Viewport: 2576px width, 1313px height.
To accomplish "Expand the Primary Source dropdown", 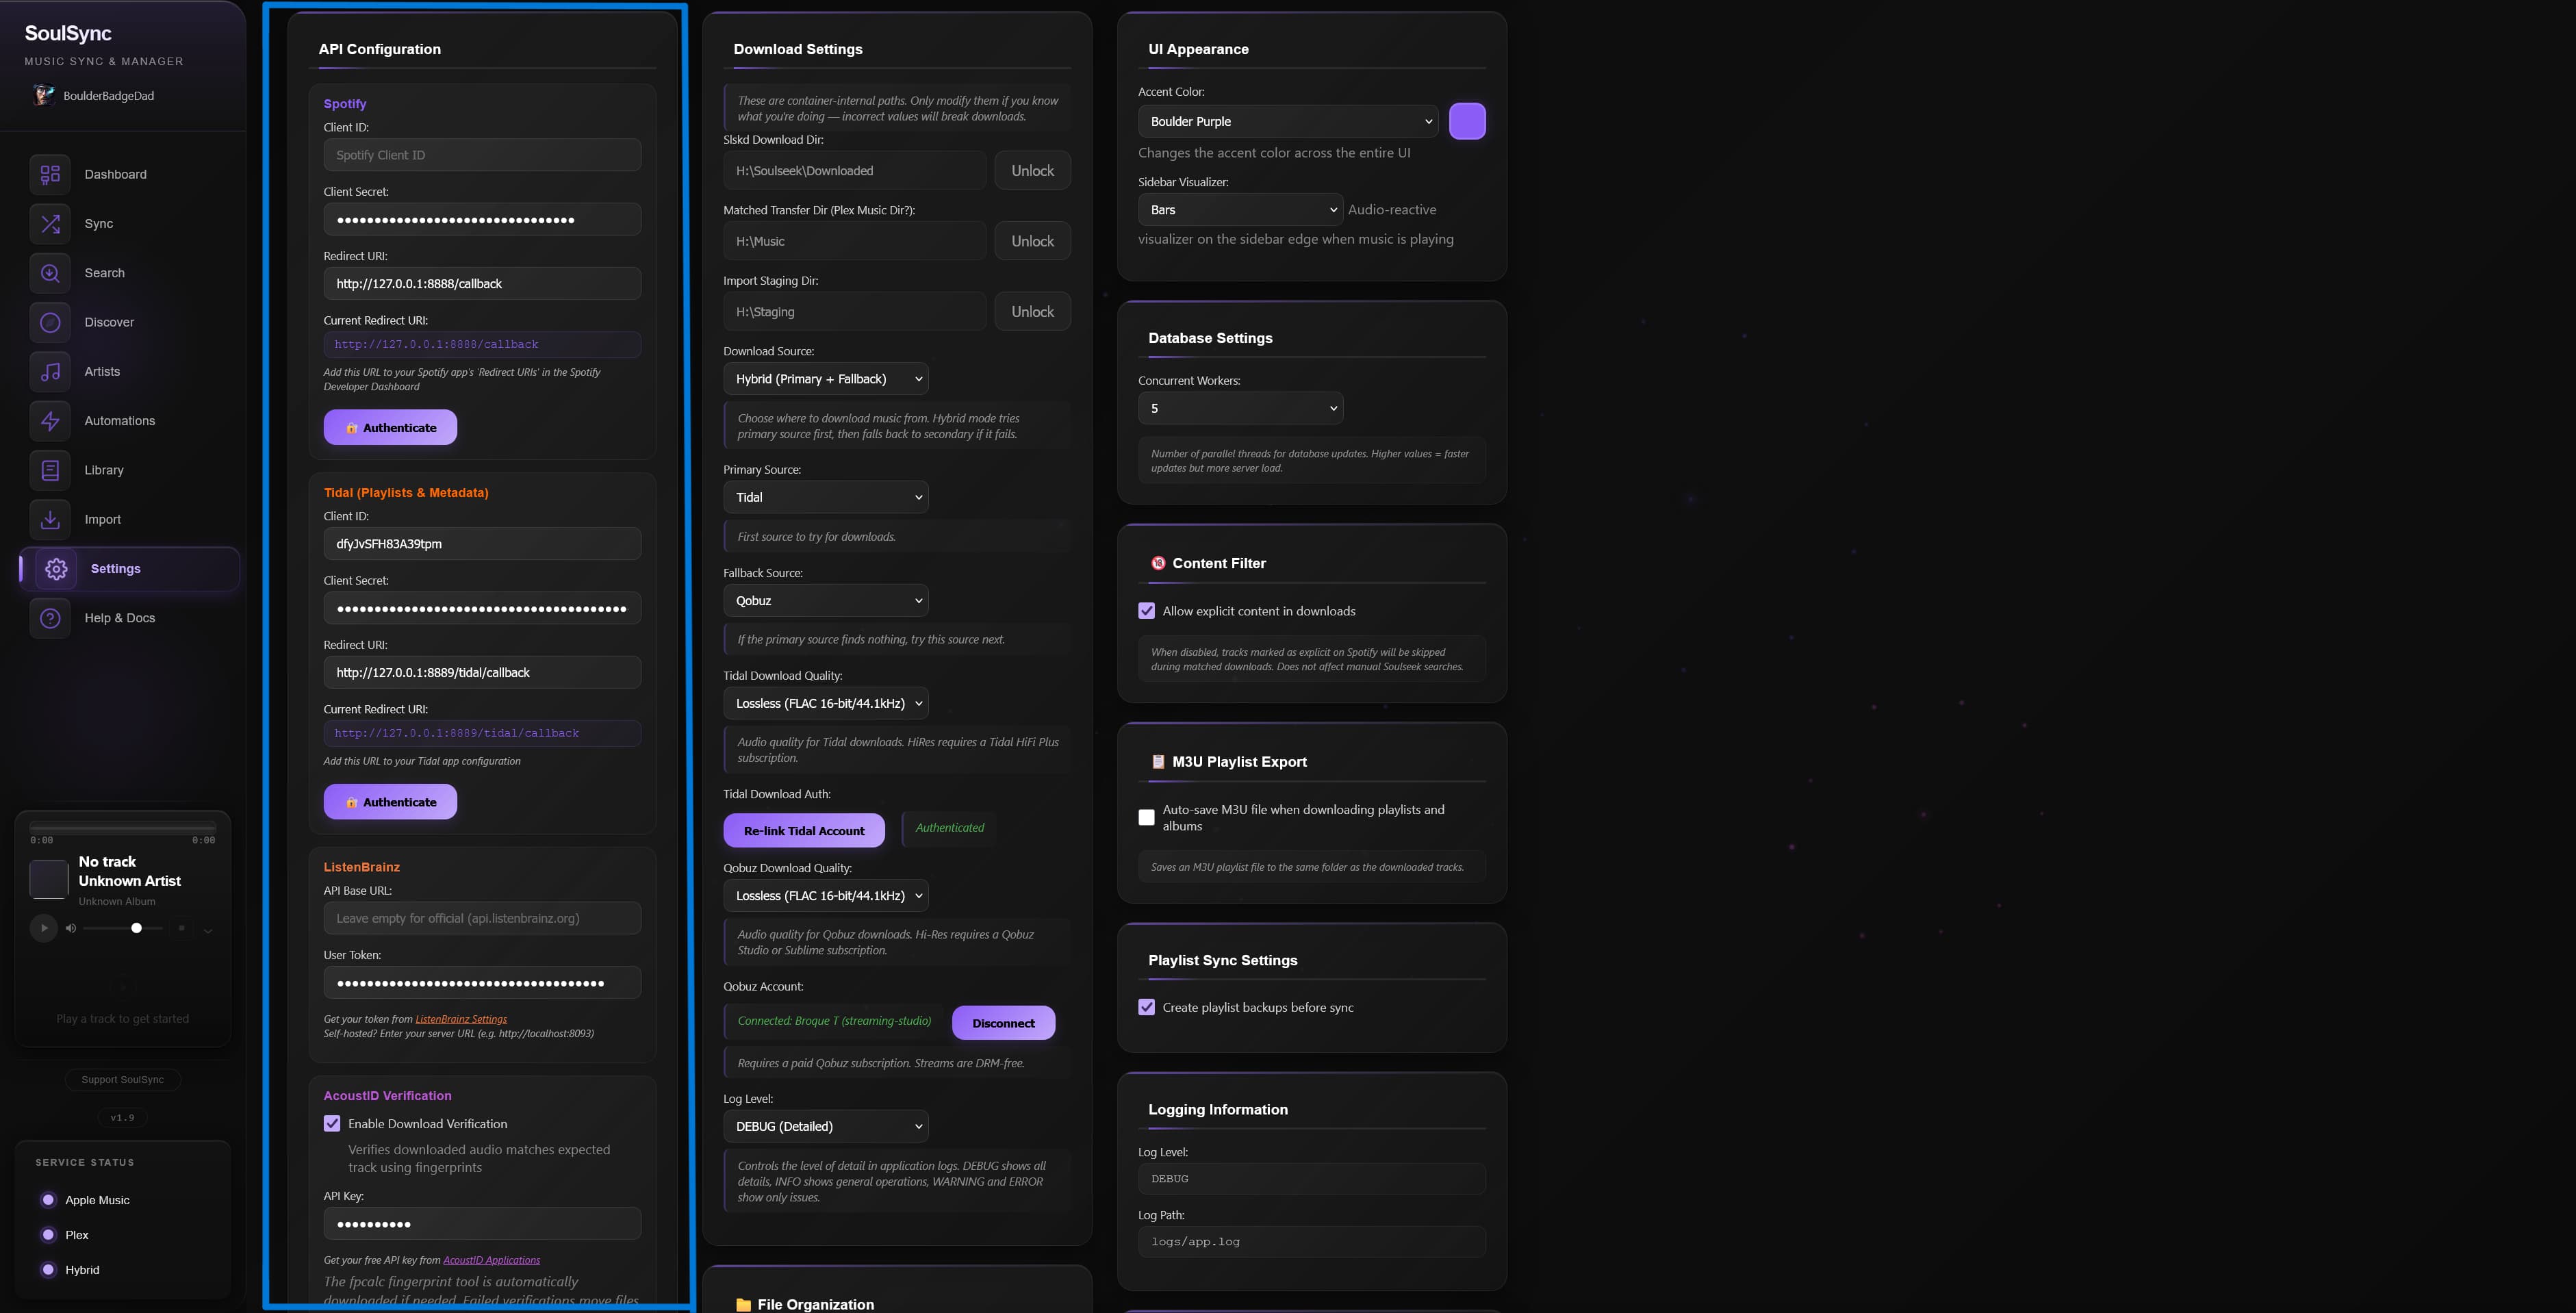I will click(x=825, y=497).
